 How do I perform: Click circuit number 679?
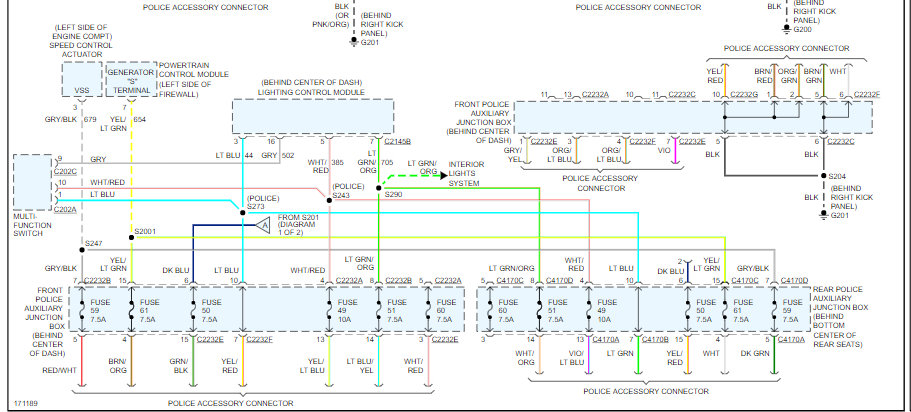pyautogui.click(x=90, y=120)
